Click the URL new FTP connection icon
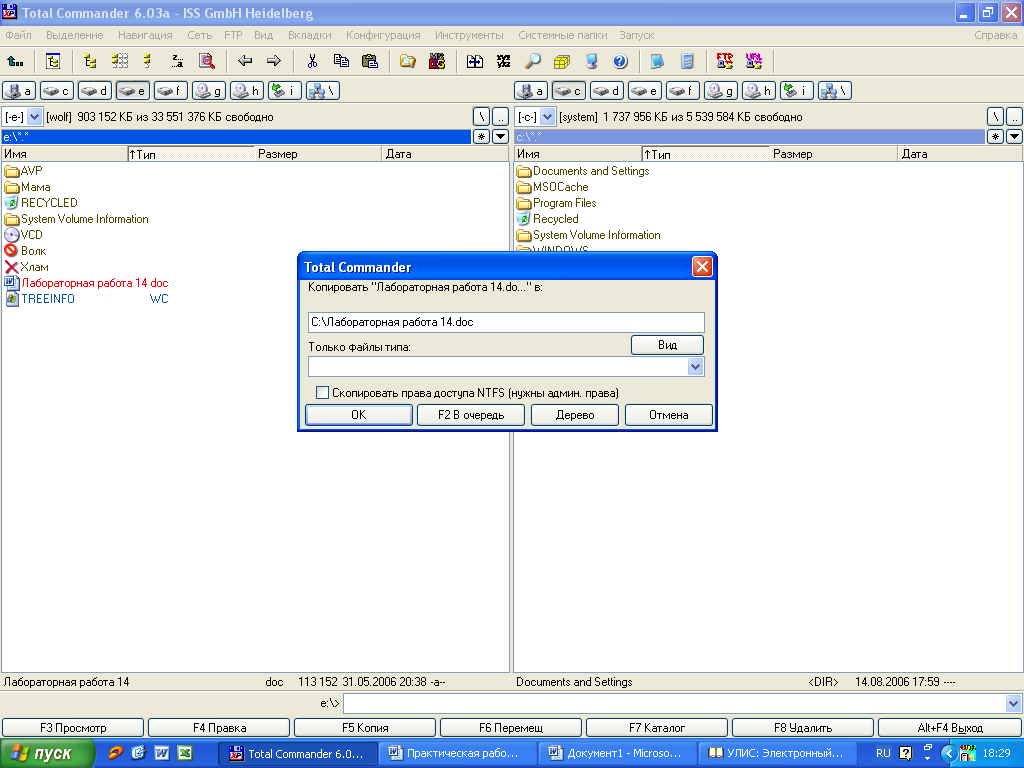Viewport: 1024px width, 768px height. (754, 61)
